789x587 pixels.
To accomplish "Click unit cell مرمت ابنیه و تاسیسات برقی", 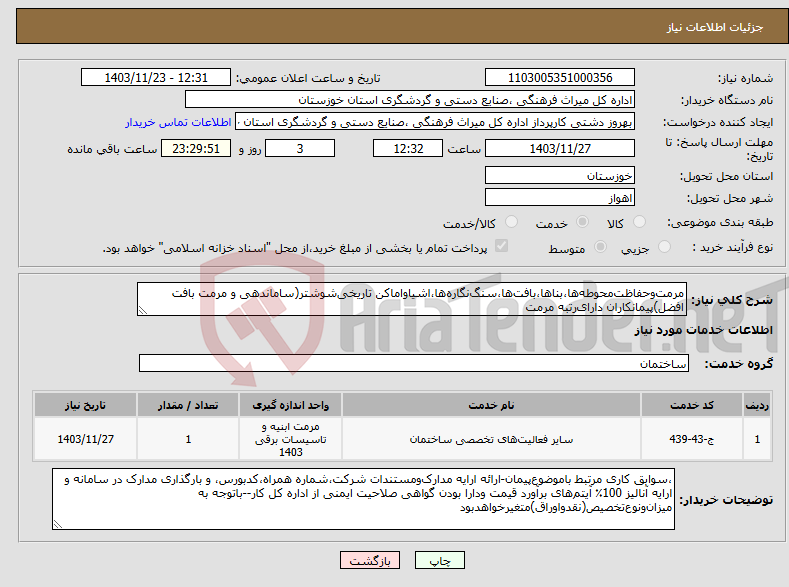I will pos(290,439).
